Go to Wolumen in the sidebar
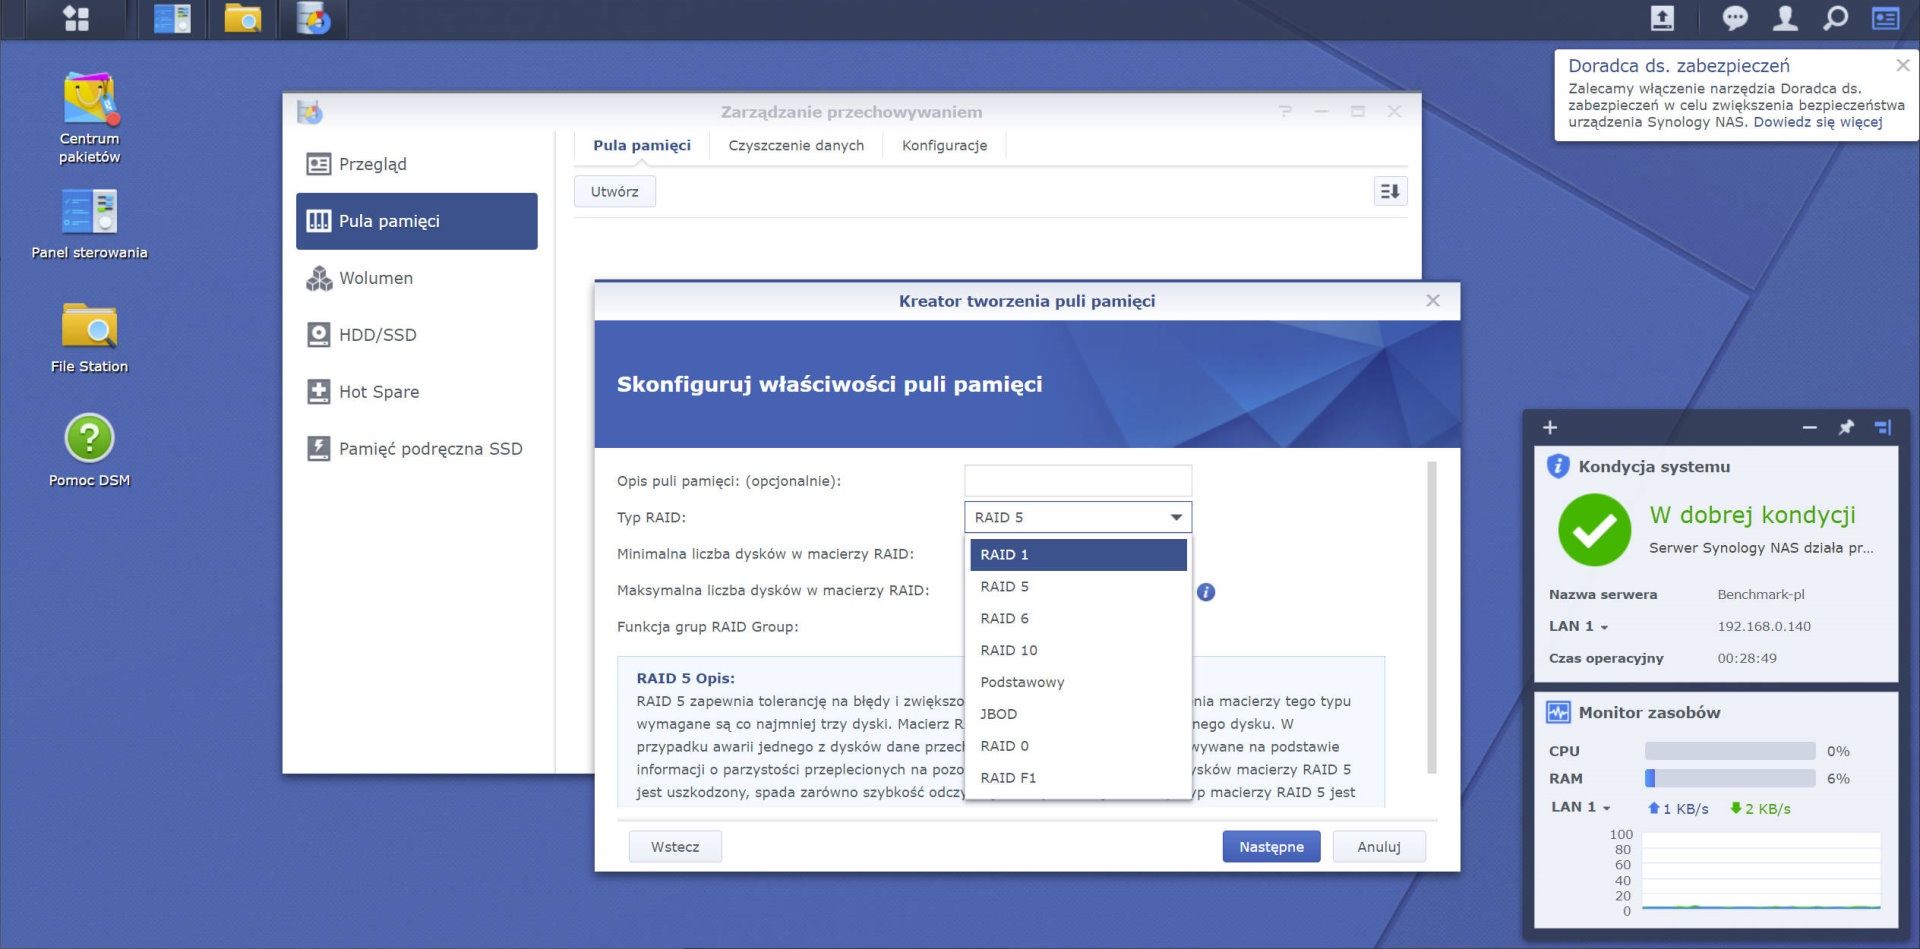Screen dimensions: 1920x949 tap(417, 278)
